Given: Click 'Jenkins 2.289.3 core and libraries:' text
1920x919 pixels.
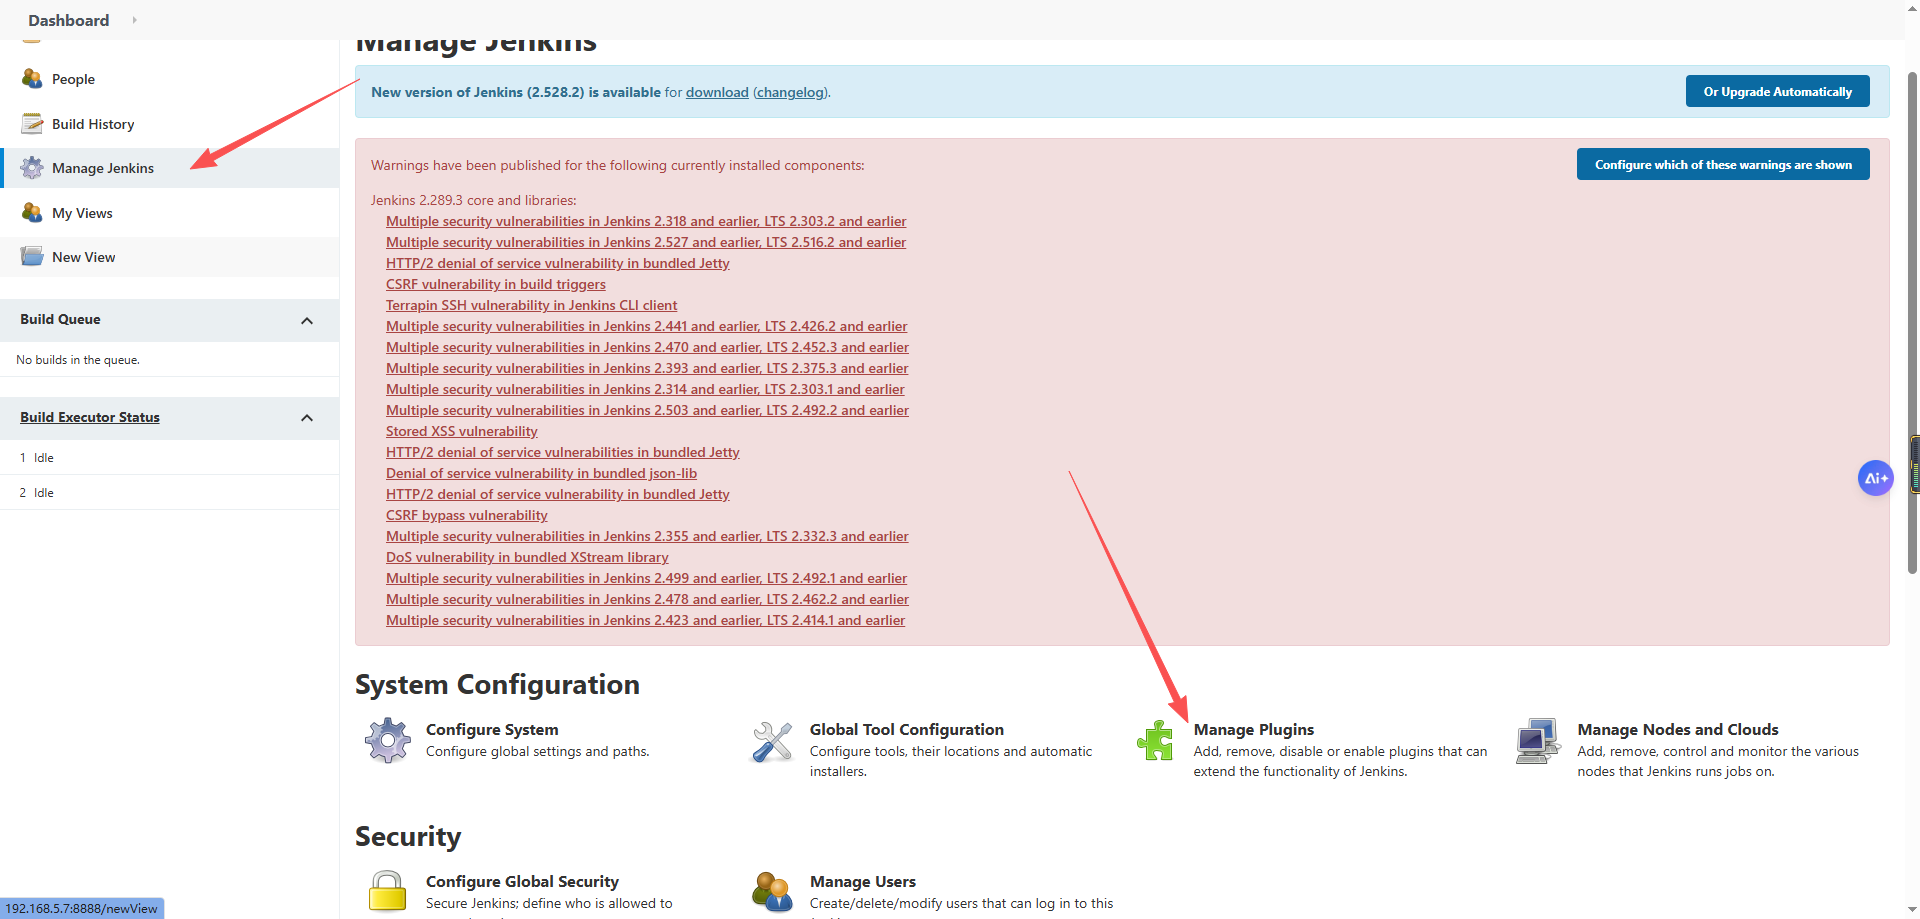Looking at the screenshot, I should point(474,200).
